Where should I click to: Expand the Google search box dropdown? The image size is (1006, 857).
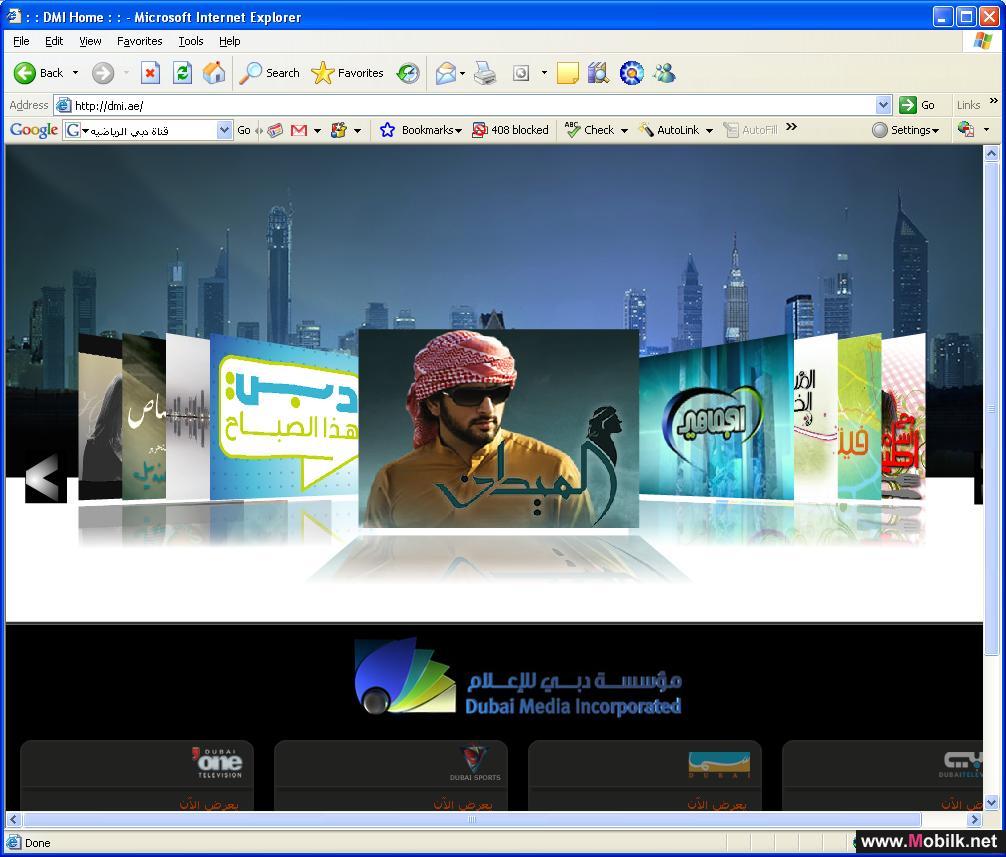(x=224, y=130)
